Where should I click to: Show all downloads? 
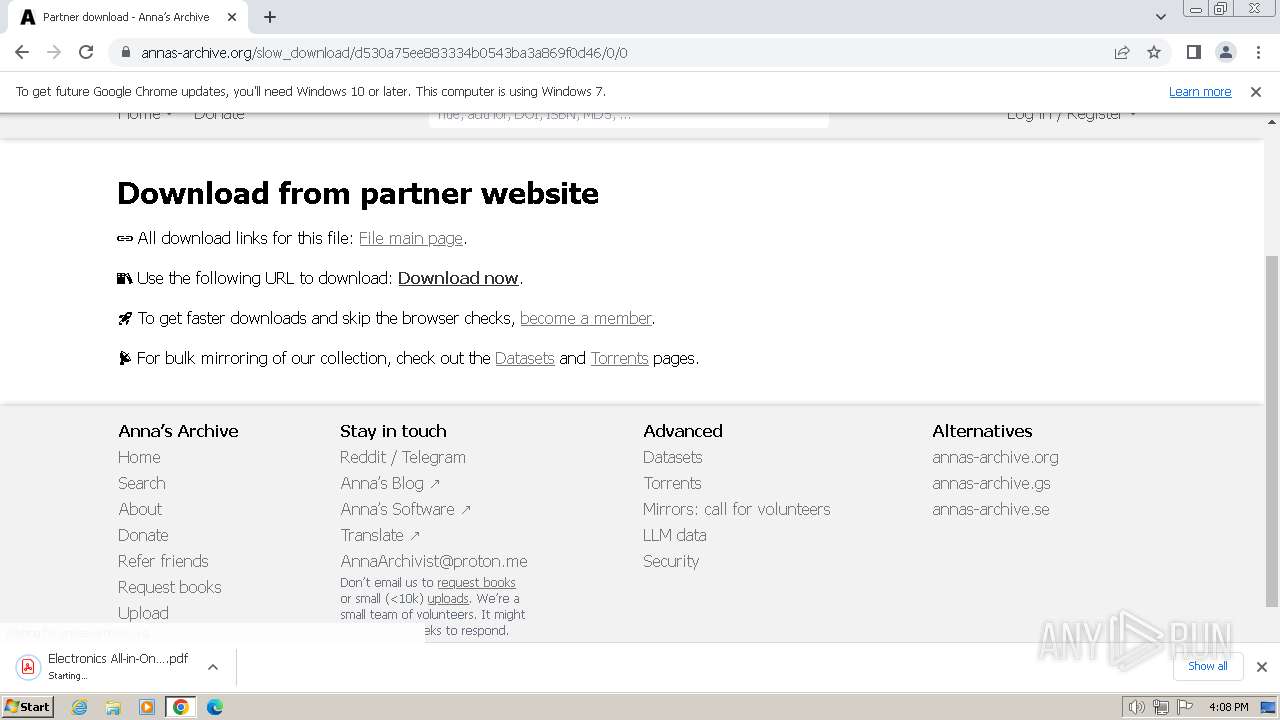coord(1207,666)
